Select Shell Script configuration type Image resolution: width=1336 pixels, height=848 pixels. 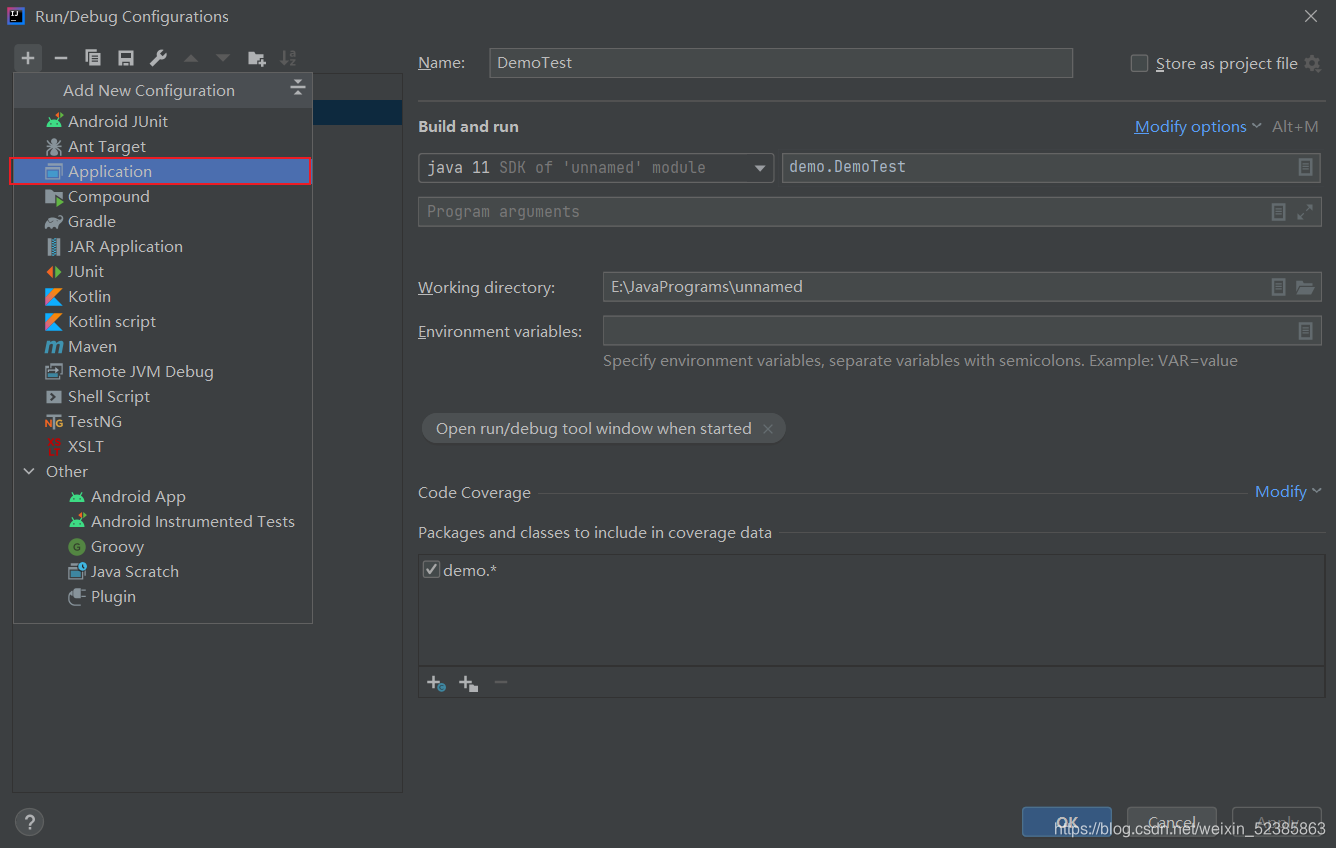[163, 396]
